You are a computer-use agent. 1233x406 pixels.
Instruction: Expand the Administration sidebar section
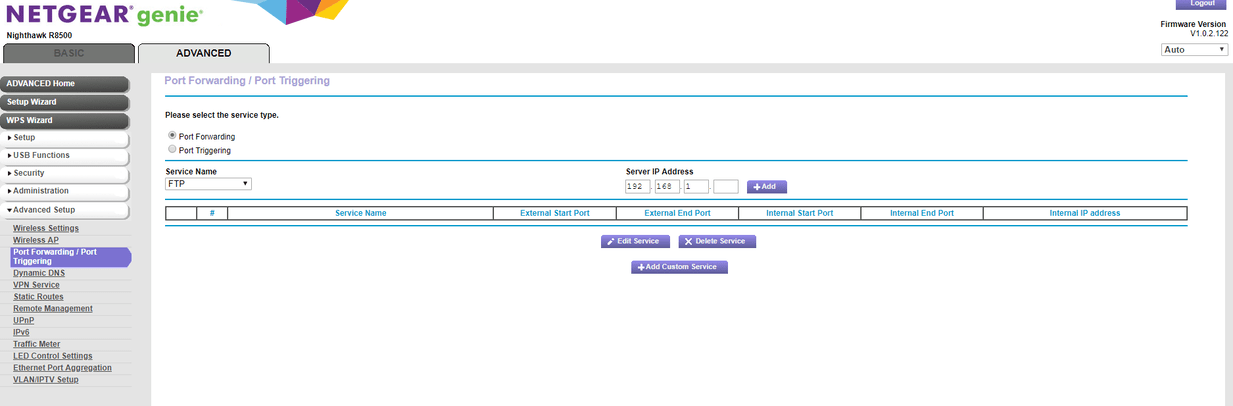pyautogui.click(x=64, y=191)
